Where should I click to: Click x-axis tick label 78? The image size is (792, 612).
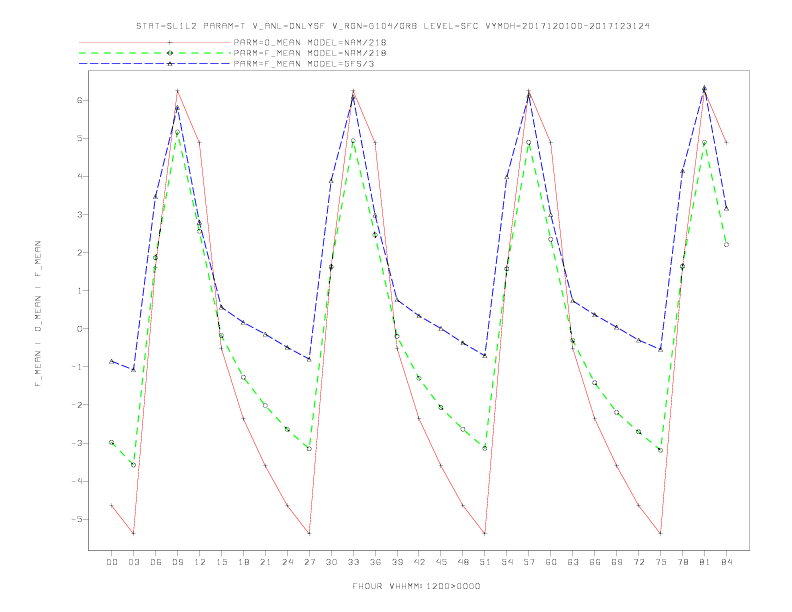[683, 562]
